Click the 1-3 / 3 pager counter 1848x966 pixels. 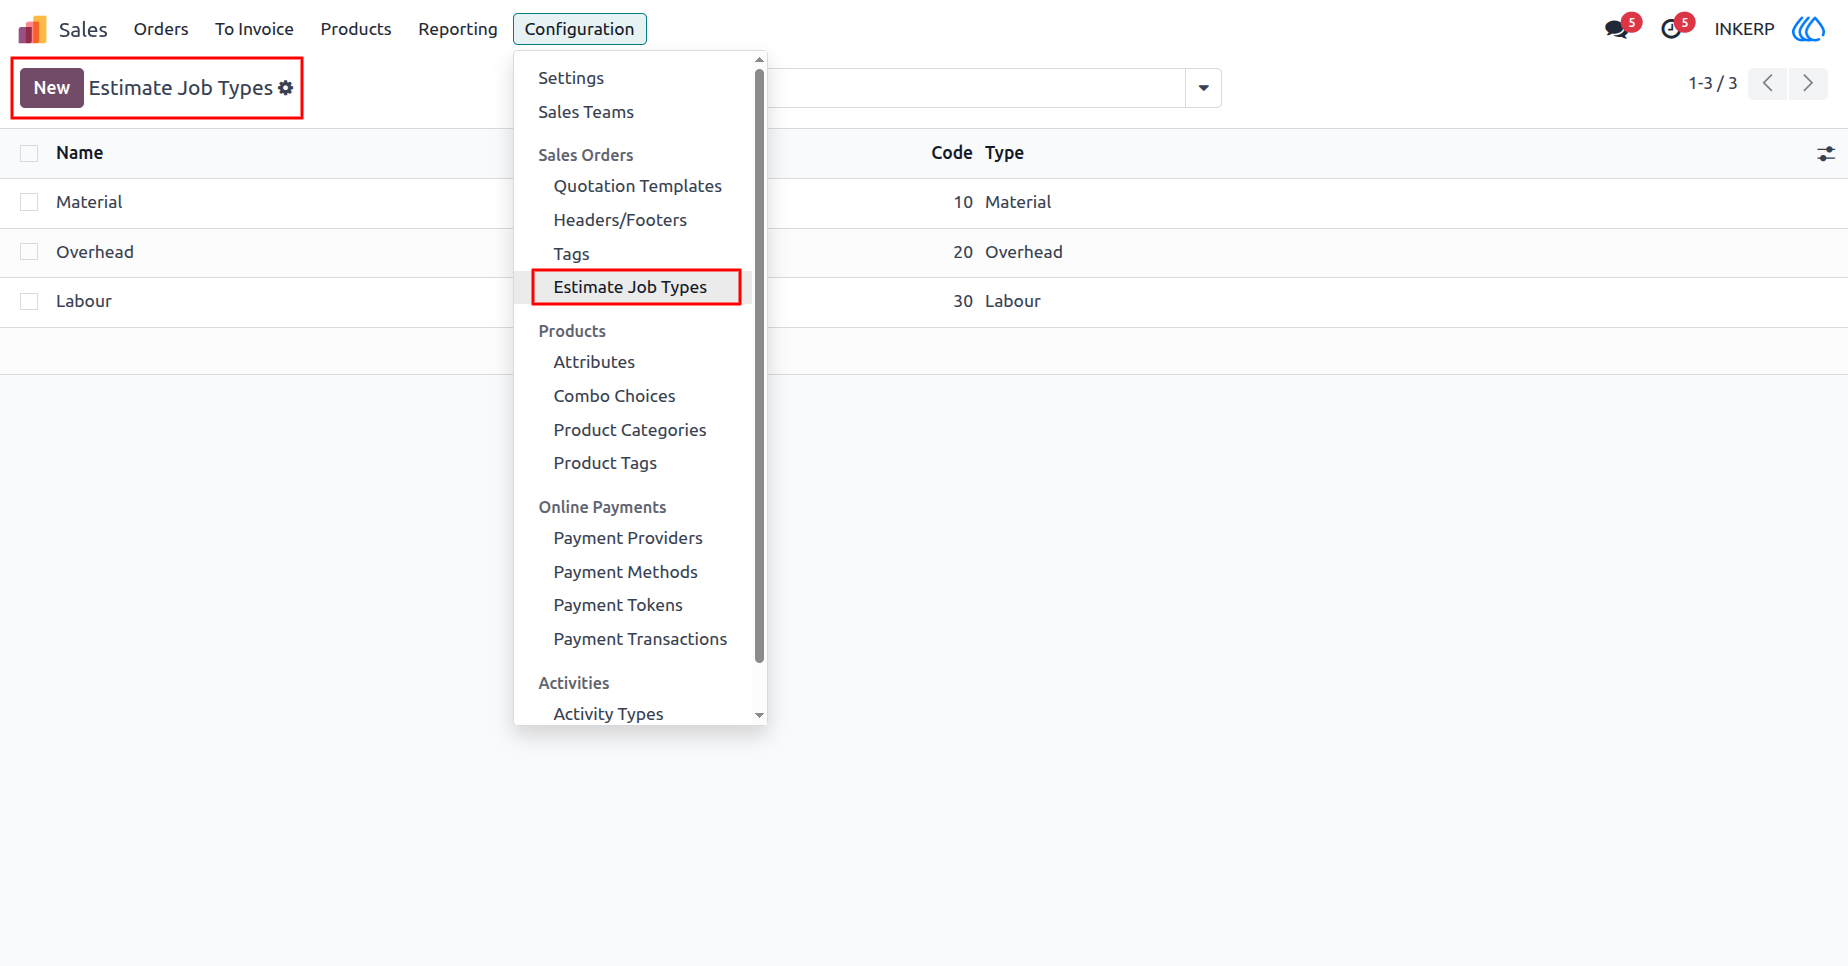(x=1713, y=84)
